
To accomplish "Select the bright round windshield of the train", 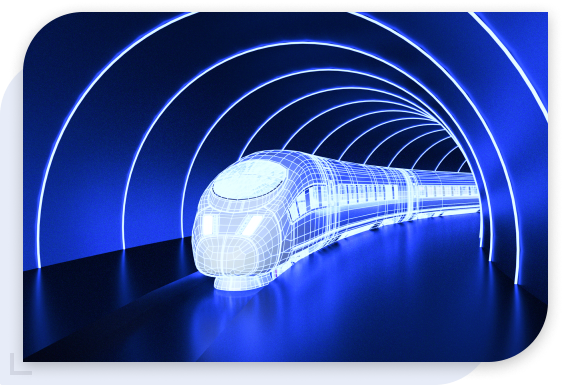I will 248,179.
